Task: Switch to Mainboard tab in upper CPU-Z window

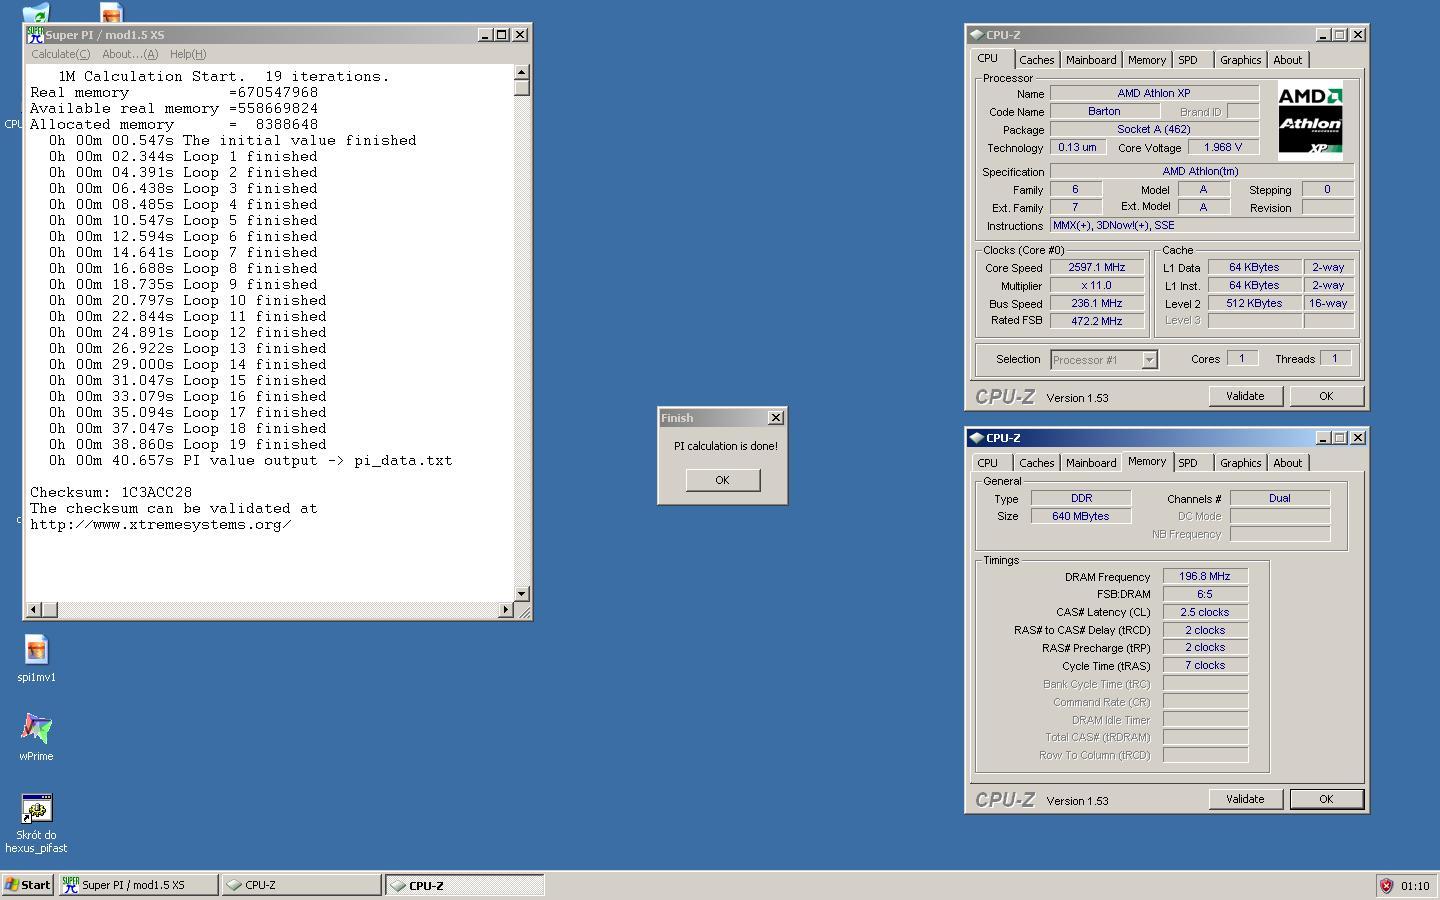Action: (x=1090, y=60)
